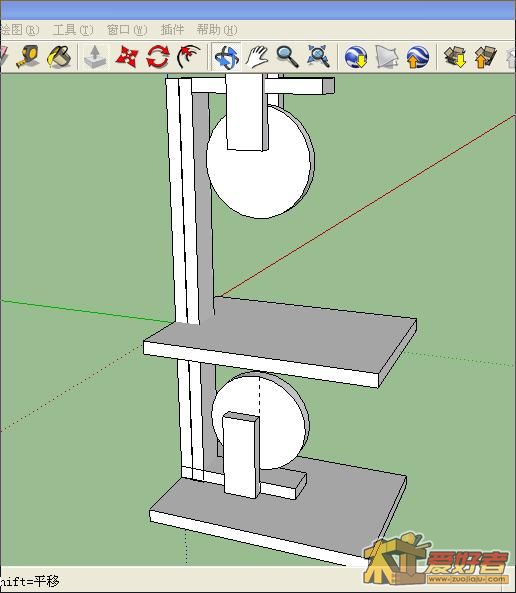This screenshot has height=593, width=516.
Task: Choose the Zoom magnifier tool
Action: [288, 57]
